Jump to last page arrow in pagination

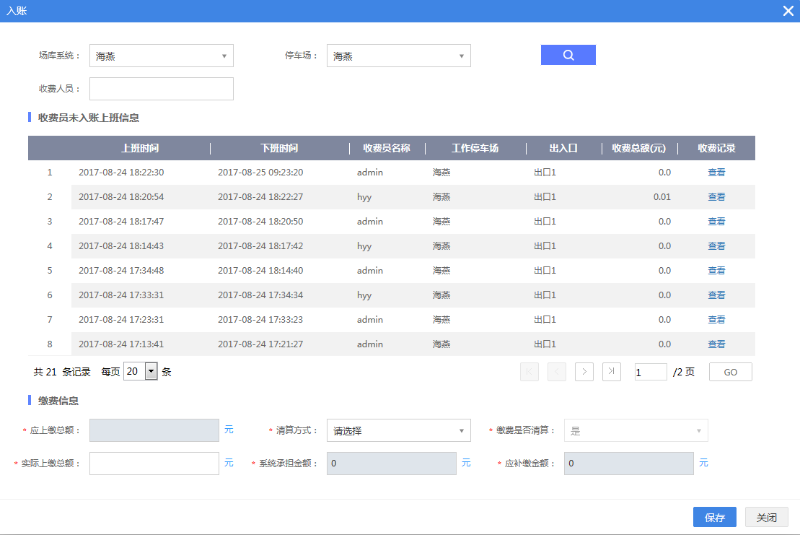coord(612,371)
